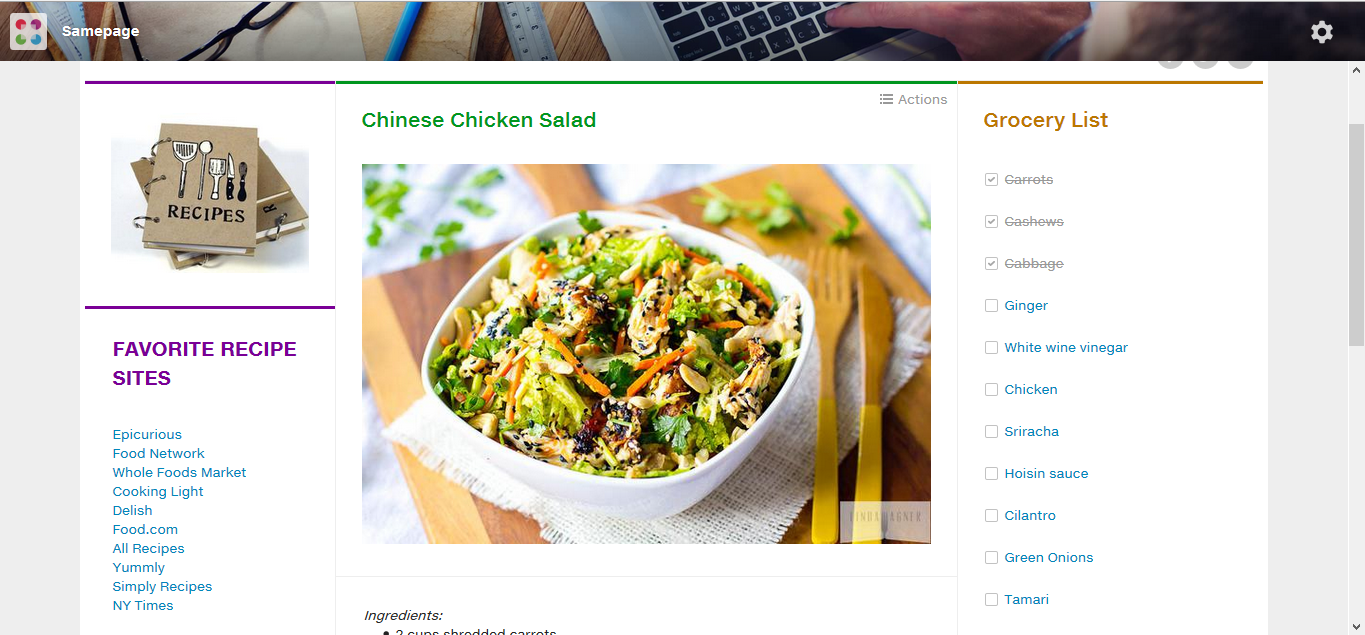The image size is (1365, 635).
Task: Visit the Food Network link
Action: click(x=158, y=454)
